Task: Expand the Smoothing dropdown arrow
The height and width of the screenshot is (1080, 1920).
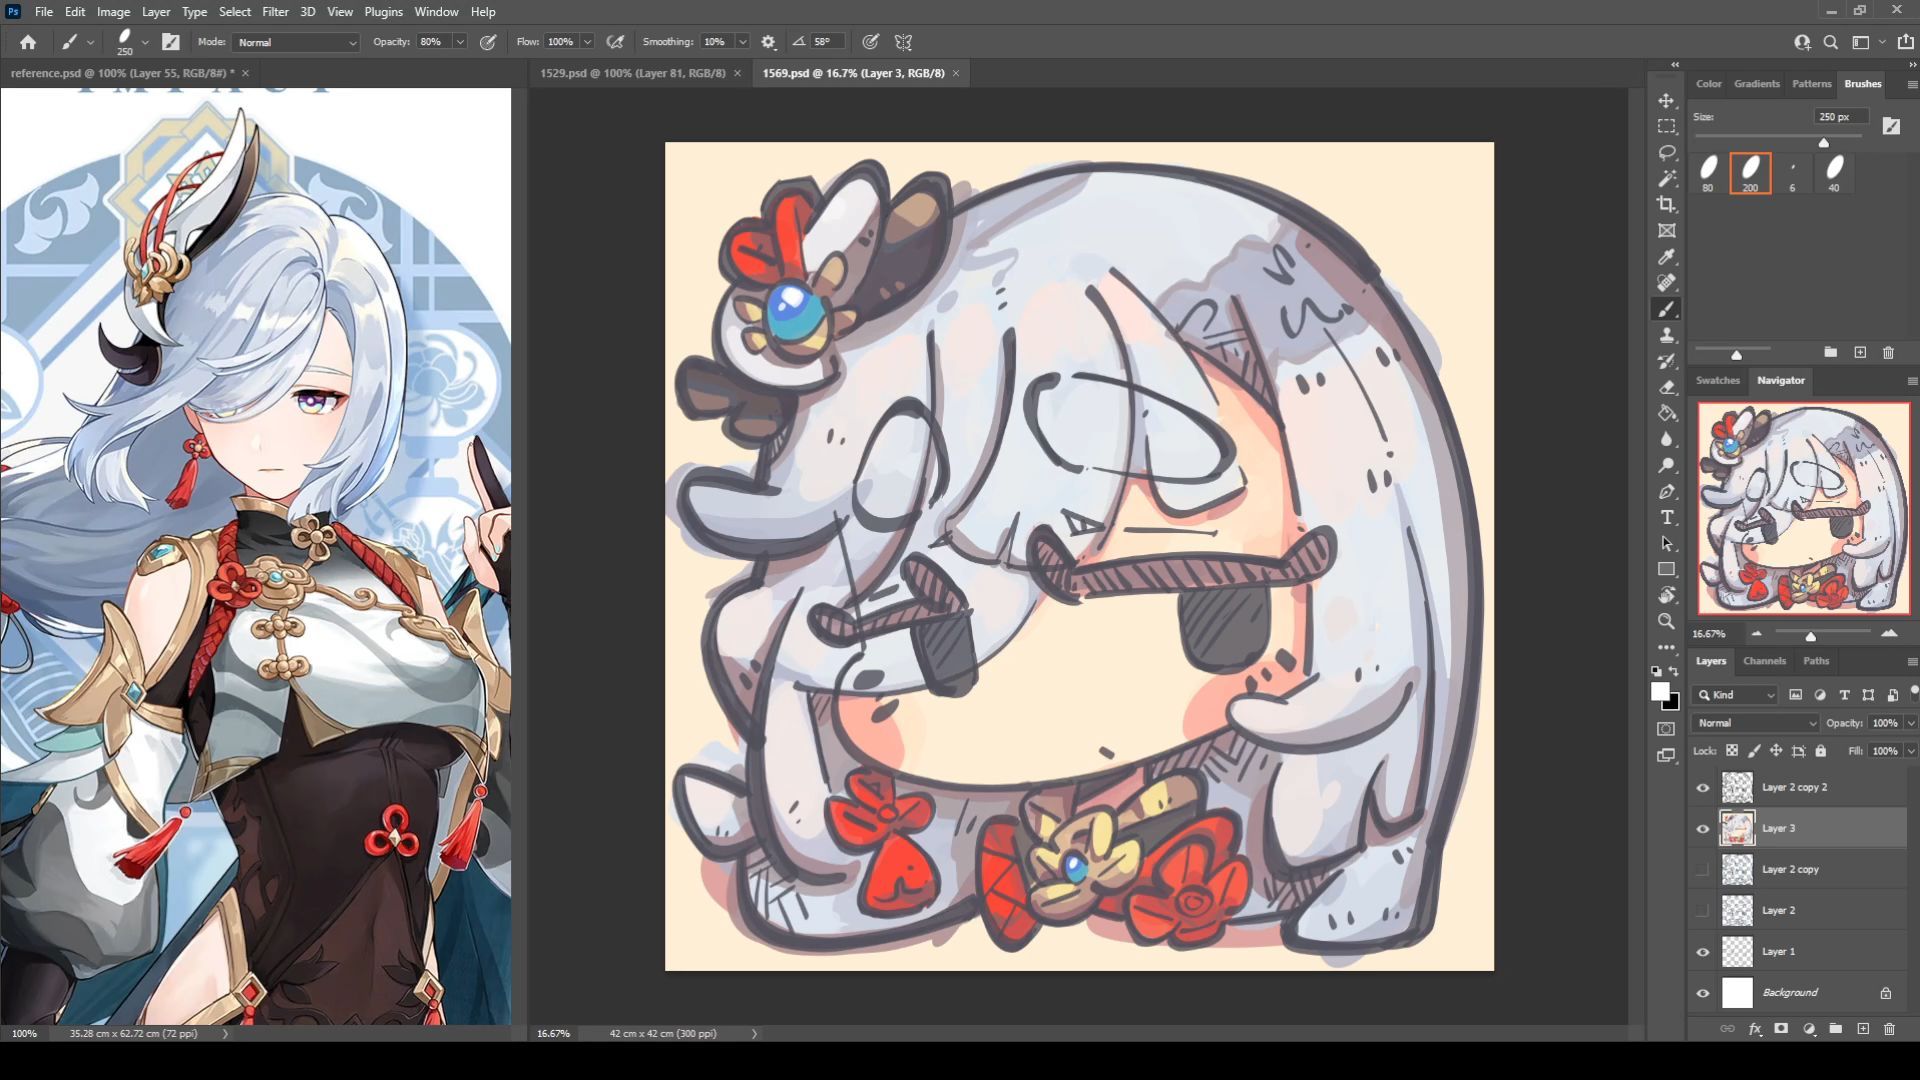Action: [x=742, y=42]
